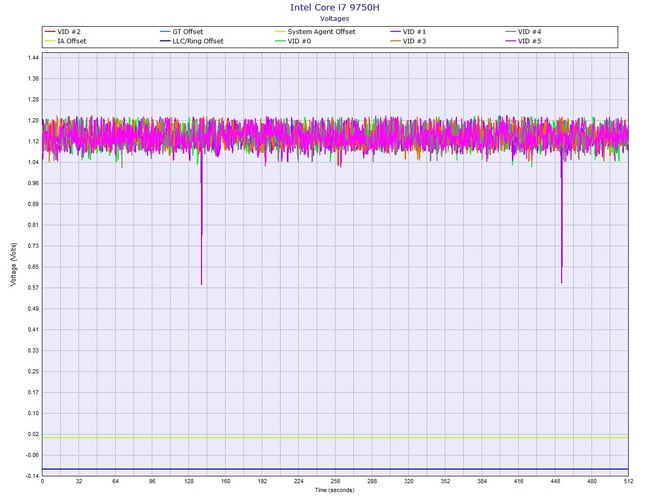The width and height of the screenshot is (670, 502).
Task: Click the 1.44 value on voltage axis
Action: click(x=33, y=58)
